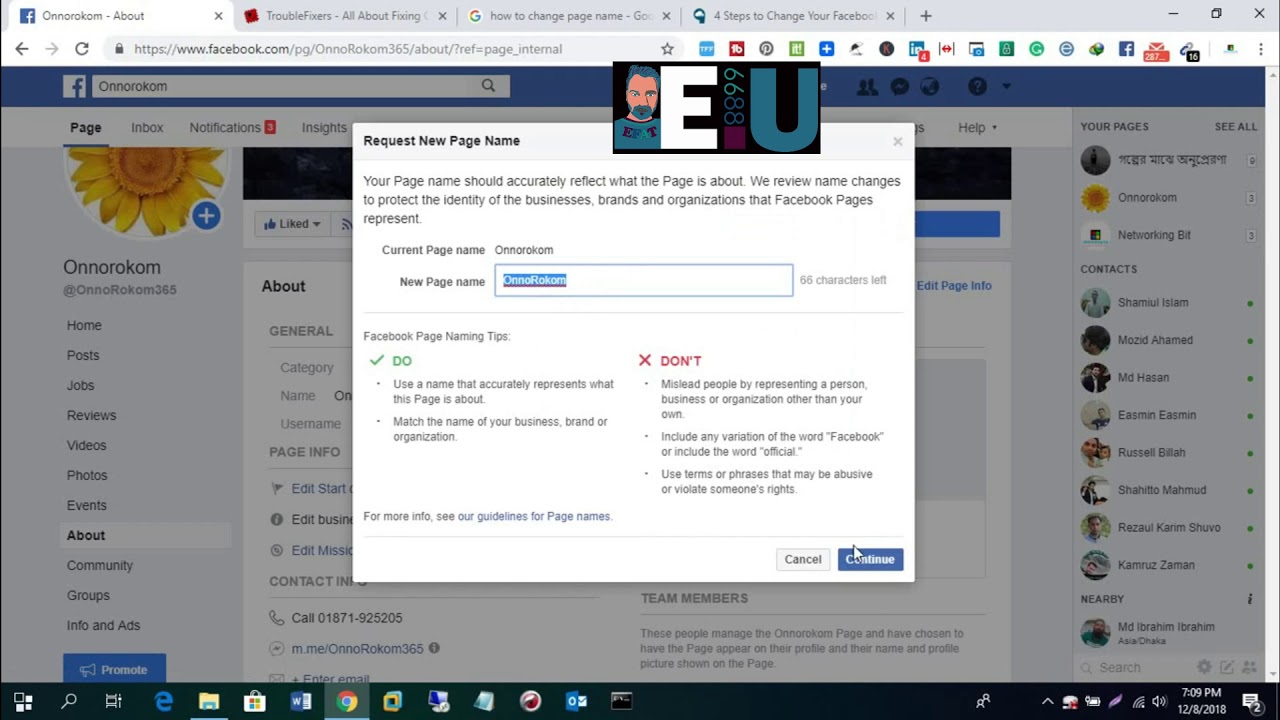Open Microsoft Word from the taskbar
1280x720 pixels.
point(301,701)
